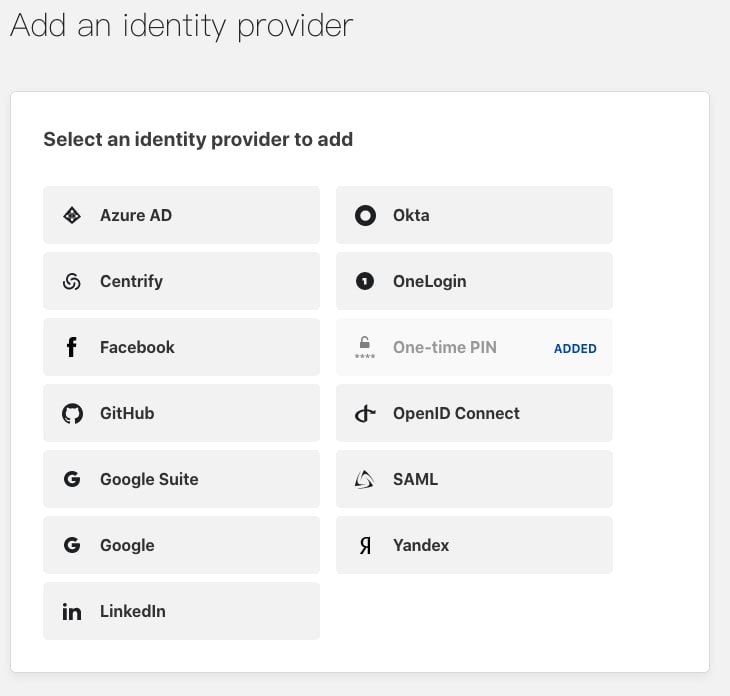Click the Facebook f logo icon

tap(72, 347)
